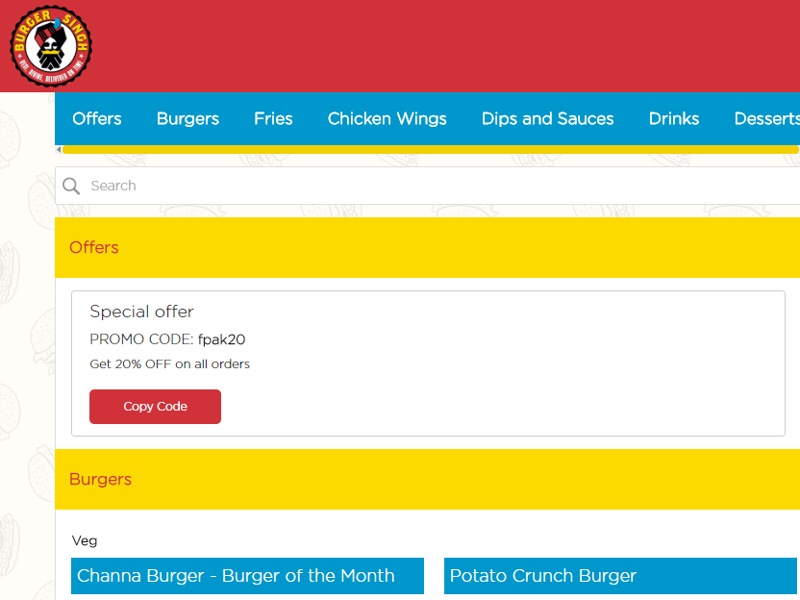The image size is (800, 600).
Task: Click the Copy Code button
Action: point(155,407)
